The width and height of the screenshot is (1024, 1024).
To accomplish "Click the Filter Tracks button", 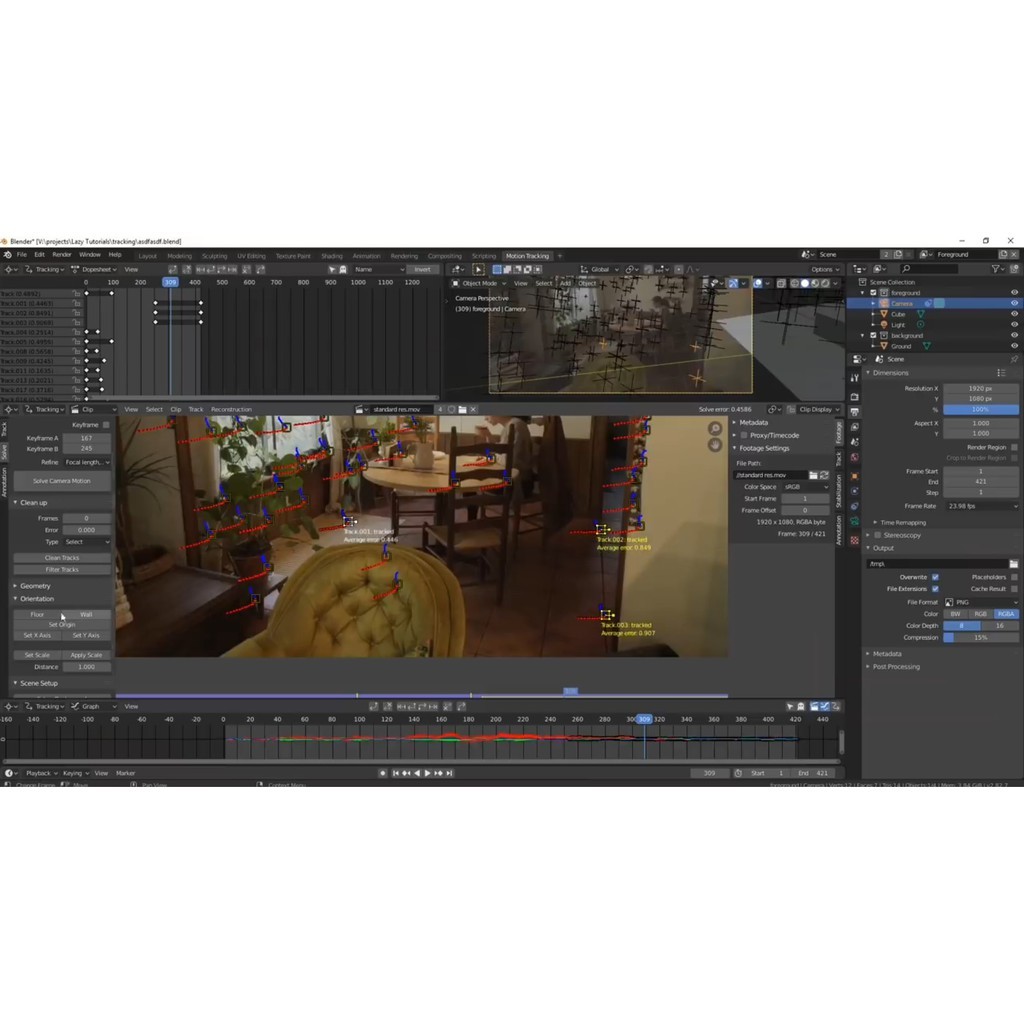I will point(62,569).
